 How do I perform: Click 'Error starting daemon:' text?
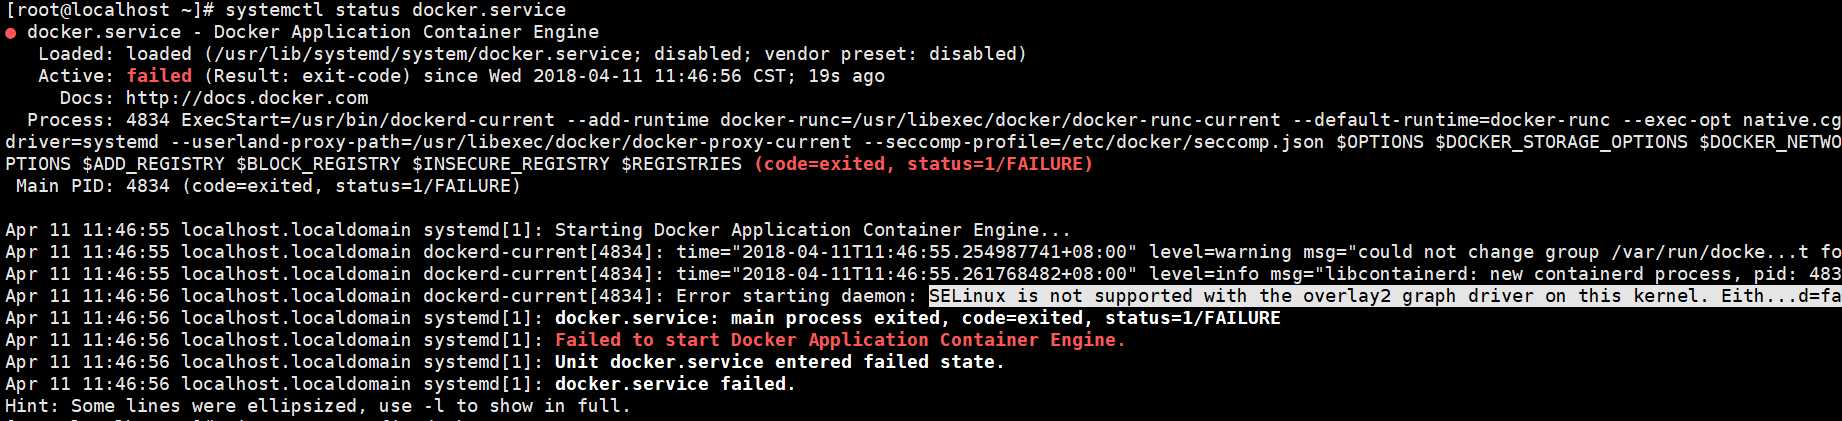[x=797, y=296]
